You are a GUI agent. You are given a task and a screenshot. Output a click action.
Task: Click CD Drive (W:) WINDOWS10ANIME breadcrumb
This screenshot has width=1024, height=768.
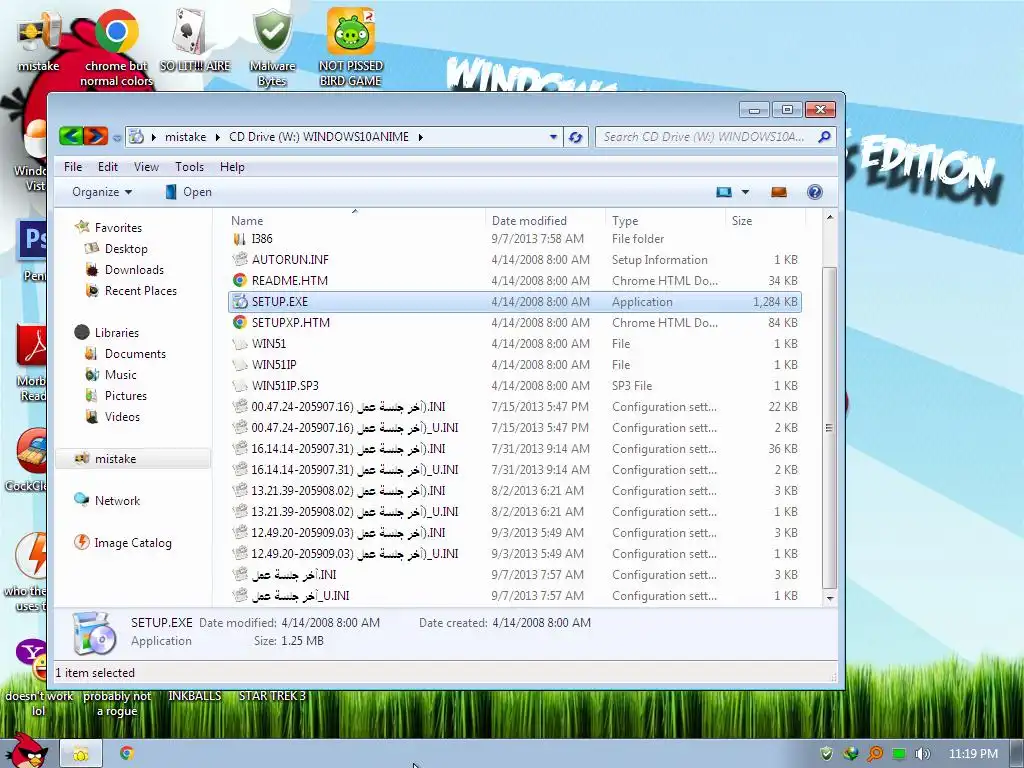tap(319, 137)
